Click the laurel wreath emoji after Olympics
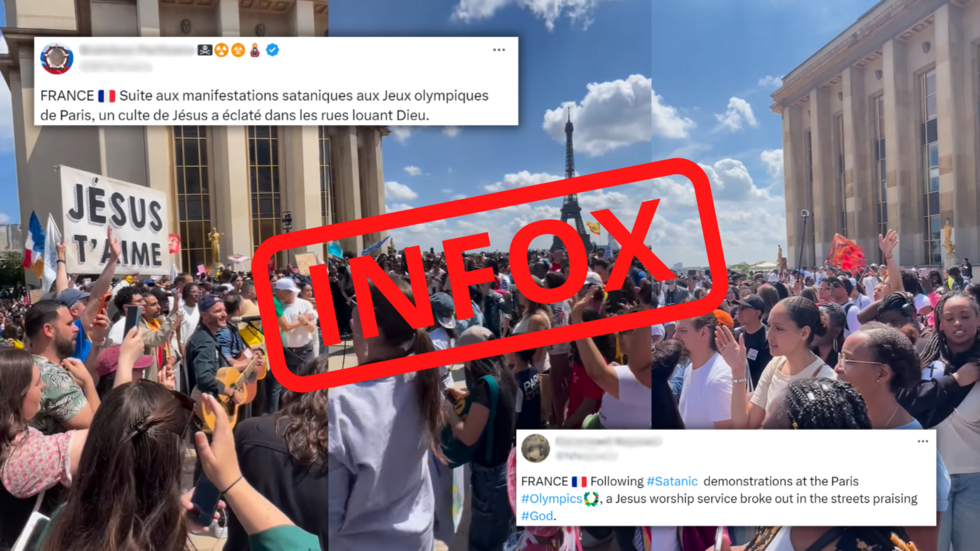980x551 pixels. (591, 499)
